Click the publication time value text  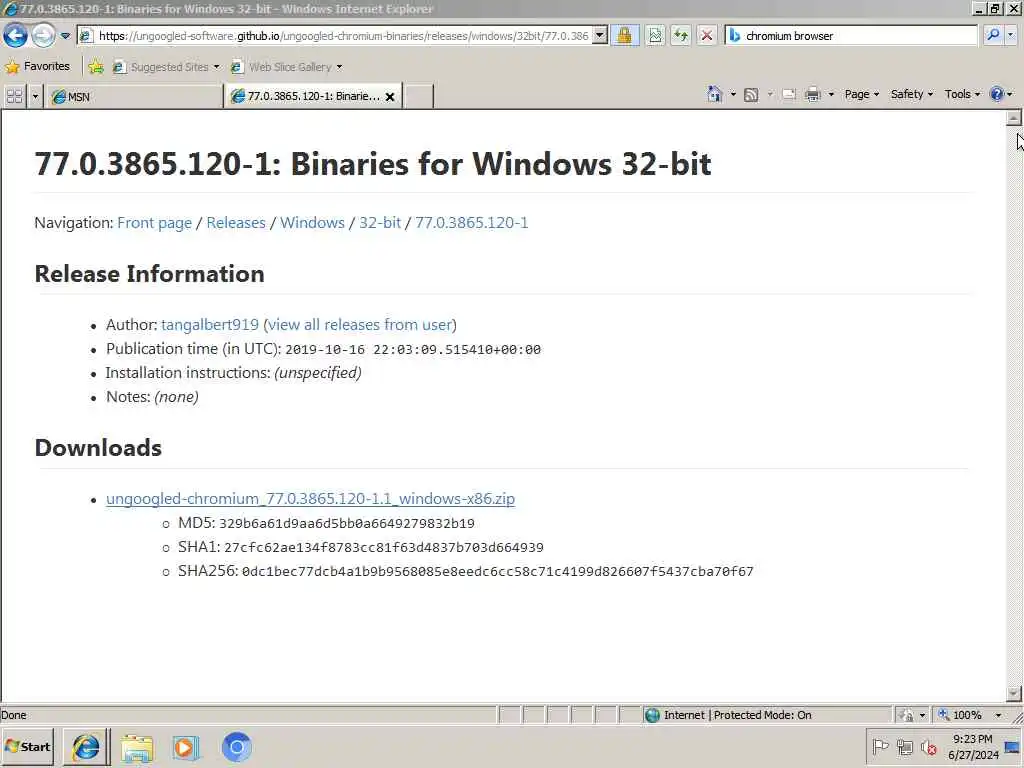[413, 350]
